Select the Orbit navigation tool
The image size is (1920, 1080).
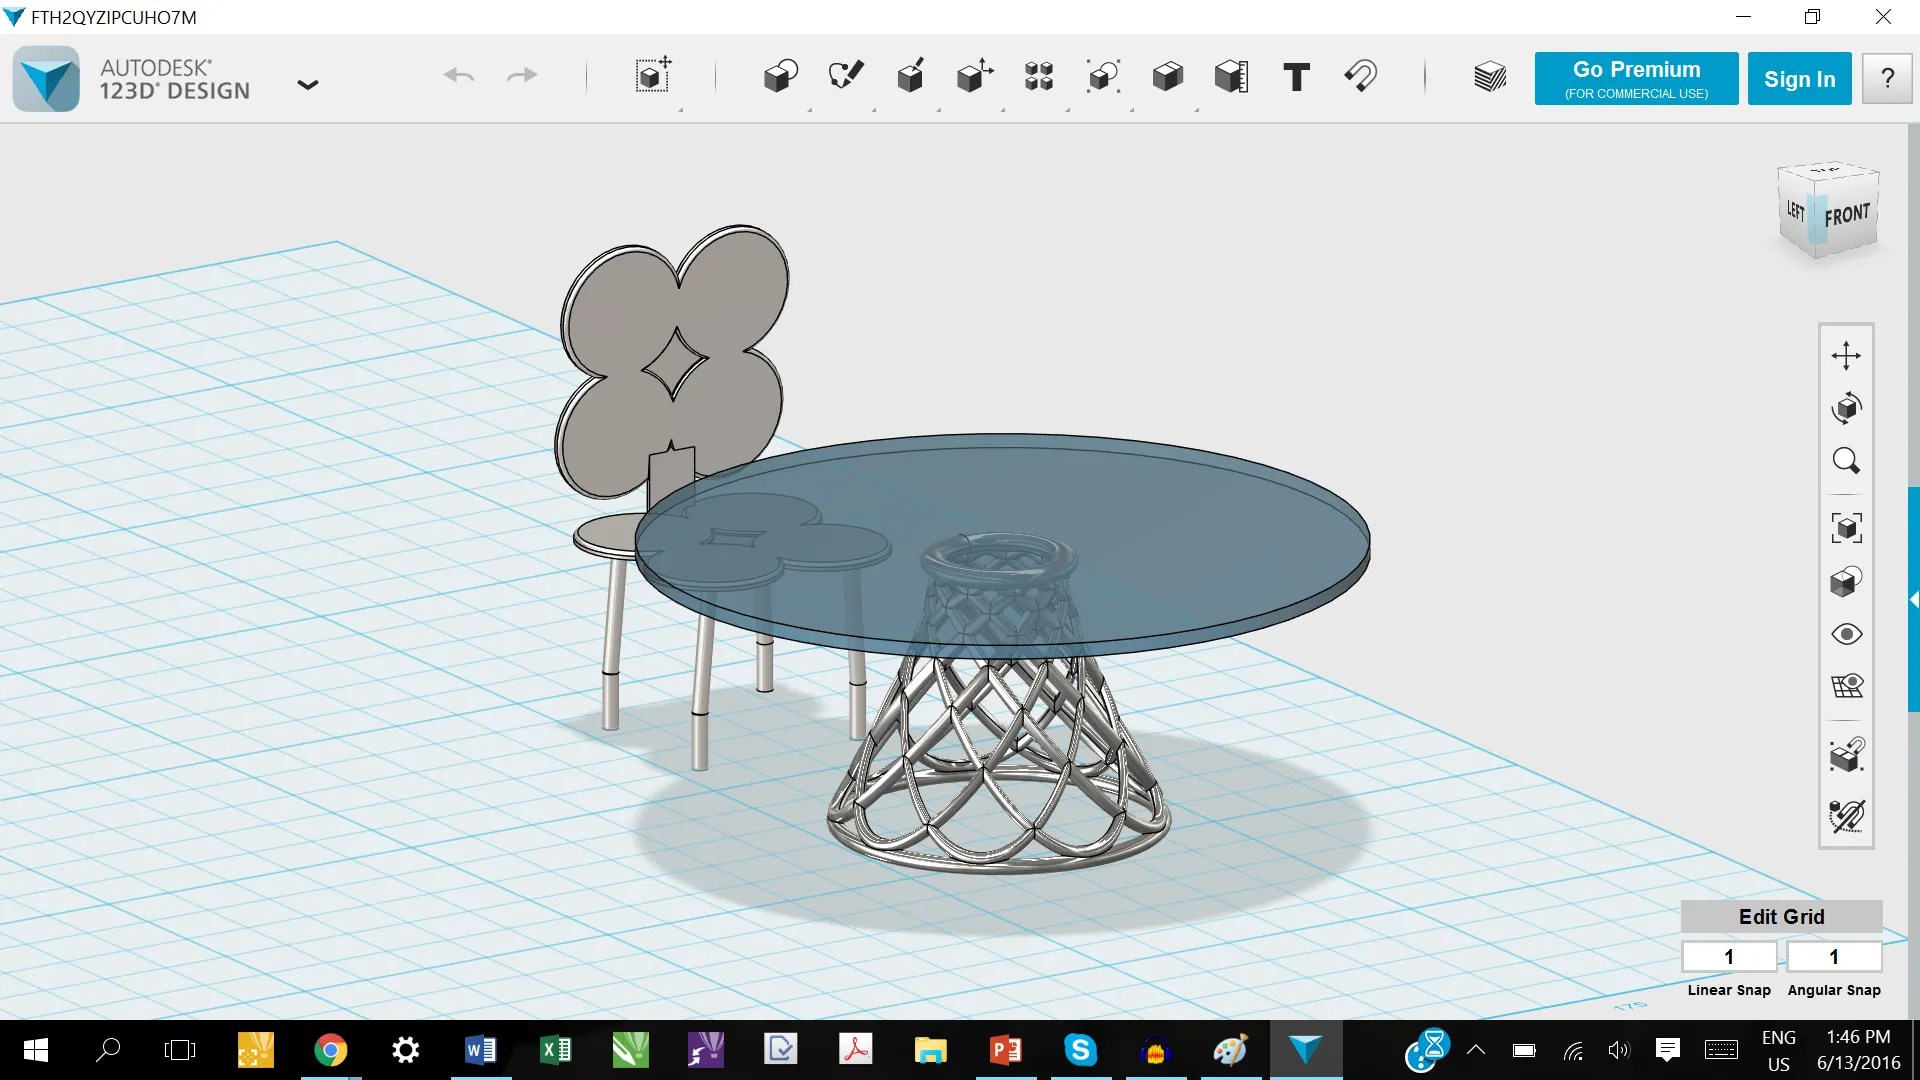pos(1846,408)
